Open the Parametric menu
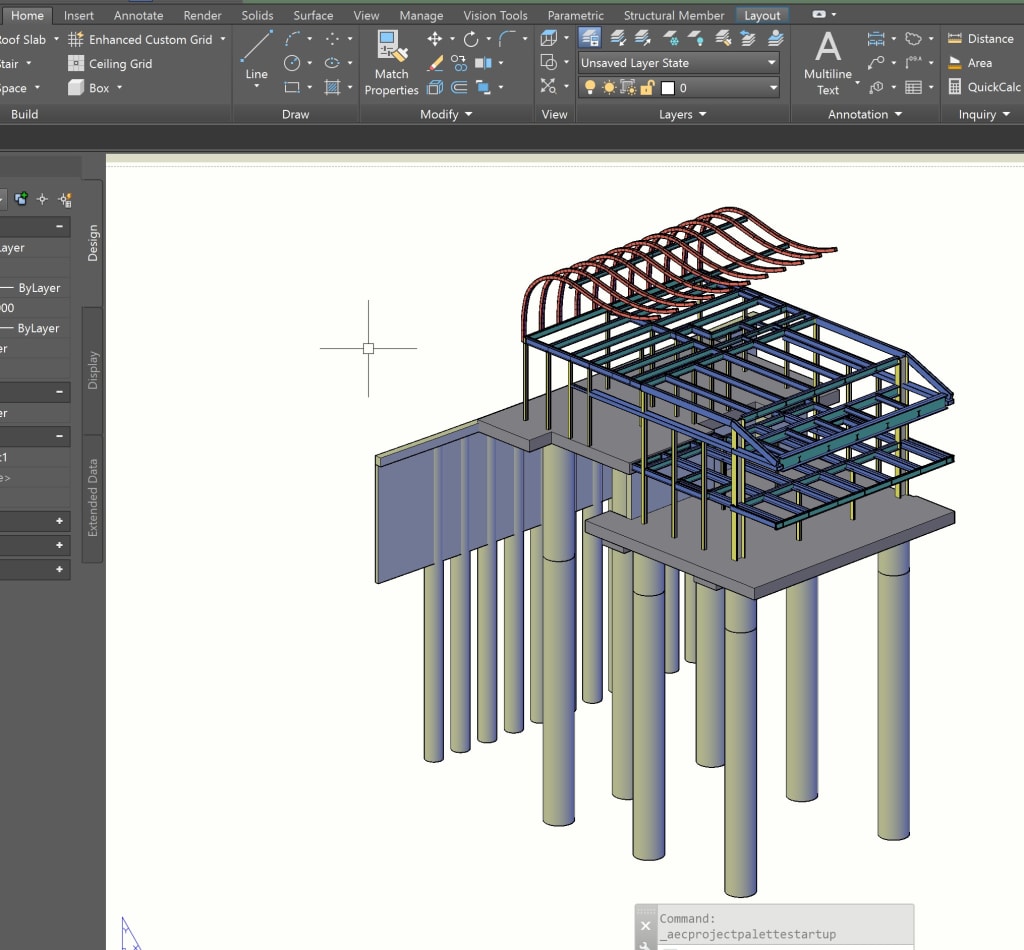This screenshot has width=1024, height=950. tap(575, 15)
